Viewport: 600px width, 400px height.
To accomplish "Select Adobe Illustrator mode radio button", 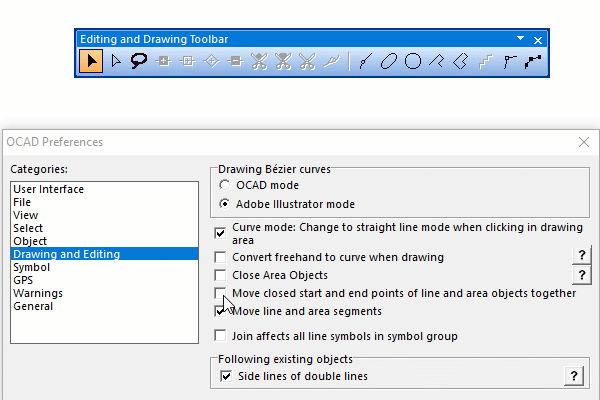I will point(225,204).
